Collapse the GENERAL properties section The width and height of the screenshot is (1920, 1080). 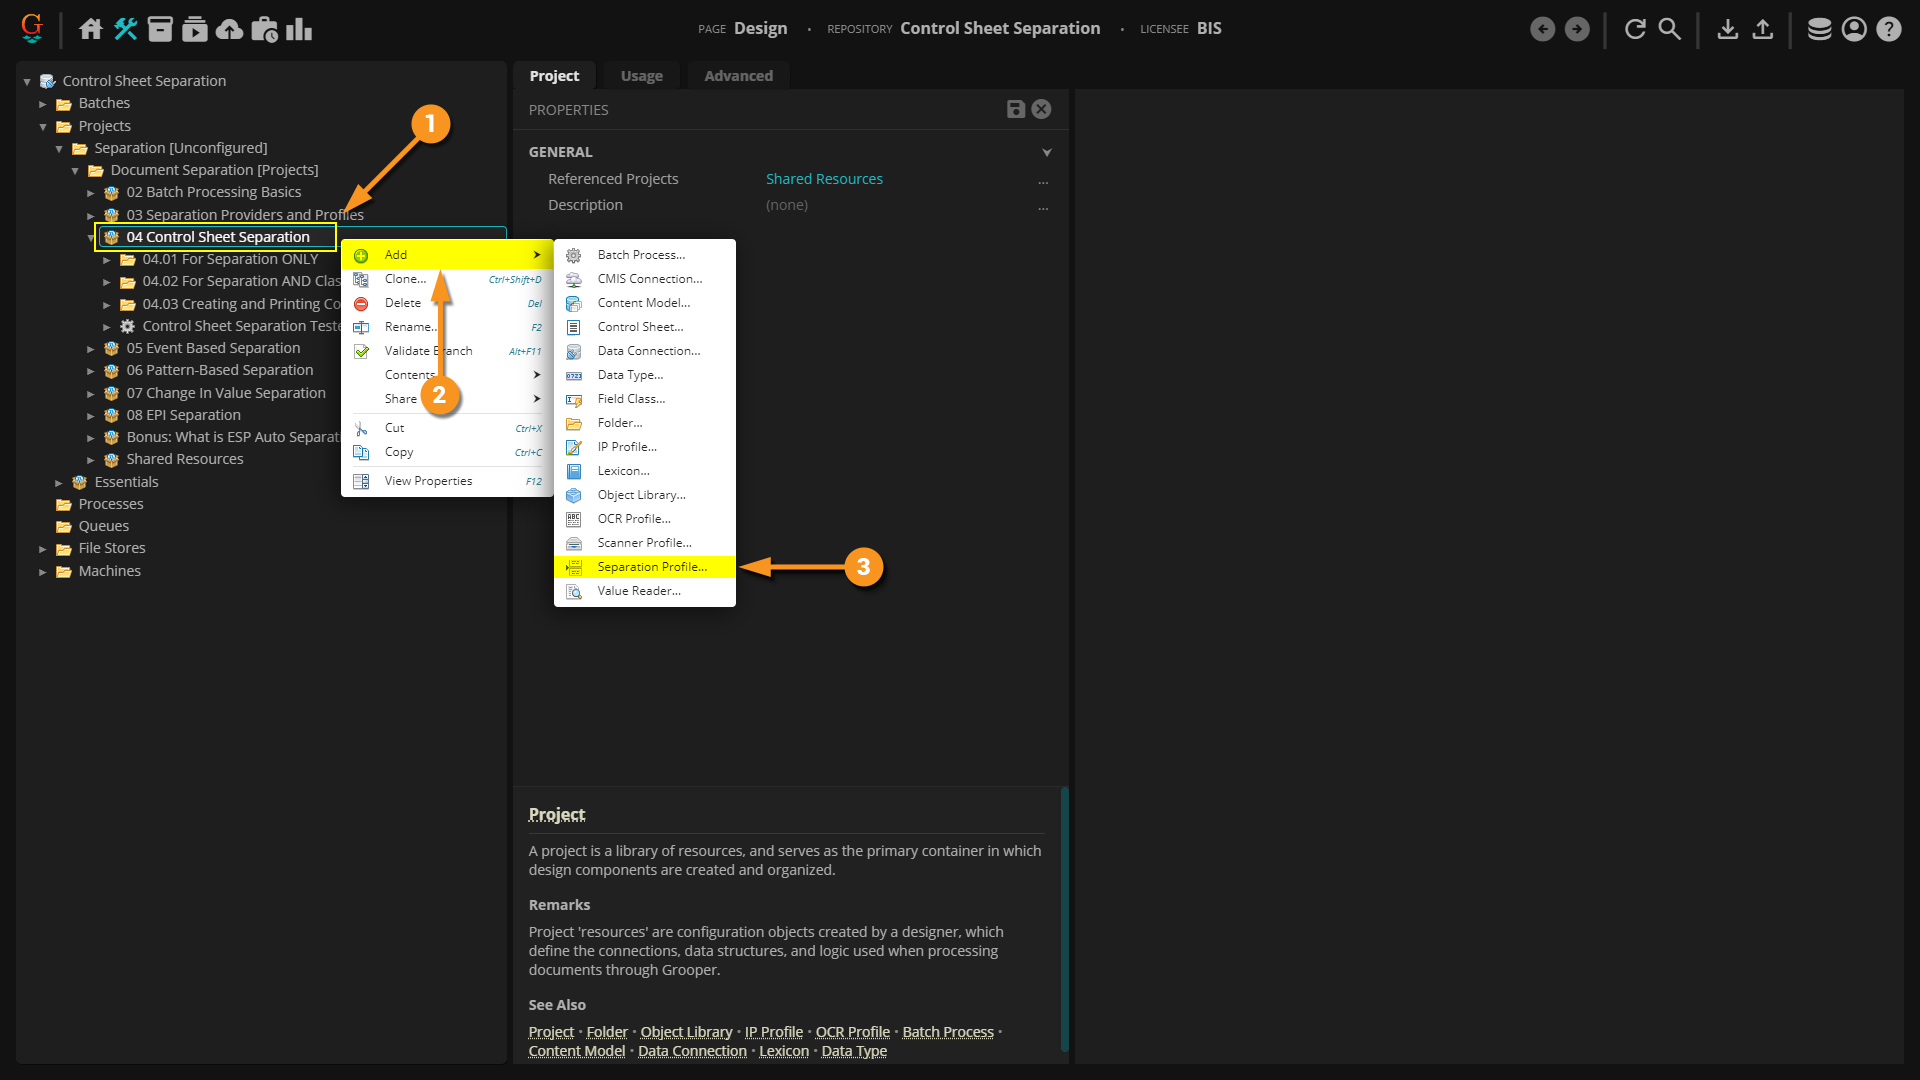point(1046,152)
